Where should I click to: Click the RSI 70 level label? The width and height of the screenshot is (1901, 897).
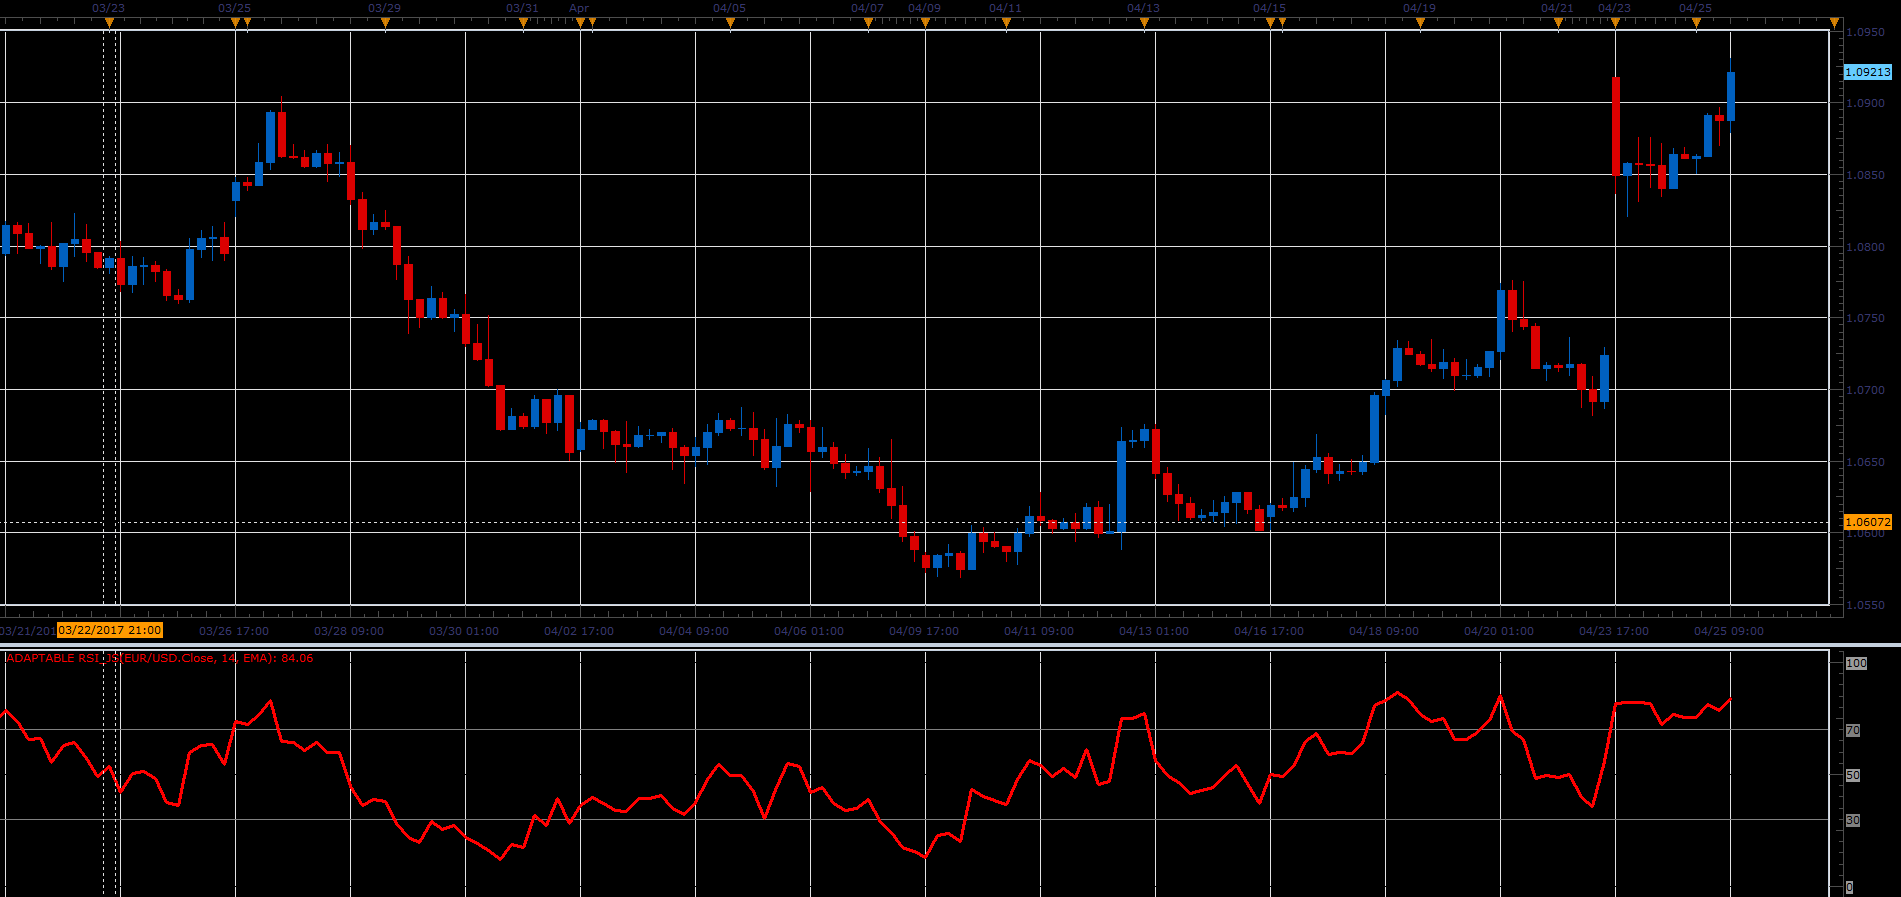1853,731
